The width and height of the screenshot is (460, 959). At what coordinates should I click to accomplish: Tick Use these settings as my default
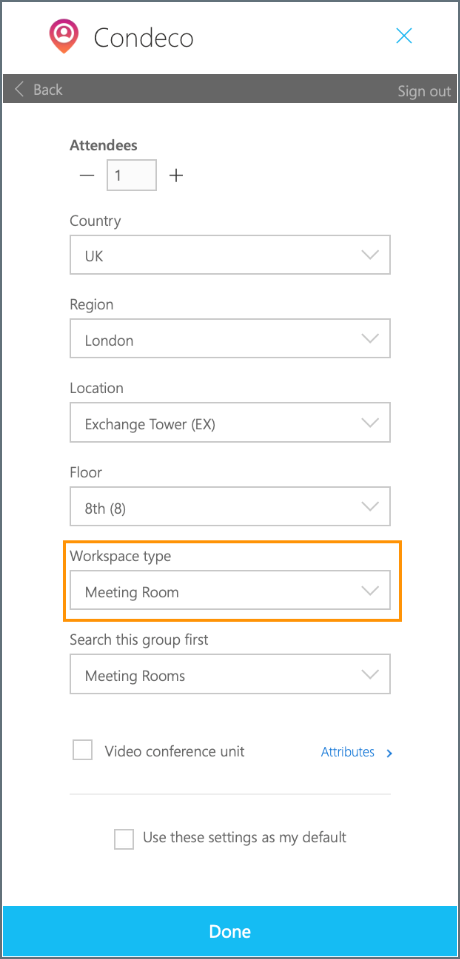pyautogui.click(x=124, y=839)
